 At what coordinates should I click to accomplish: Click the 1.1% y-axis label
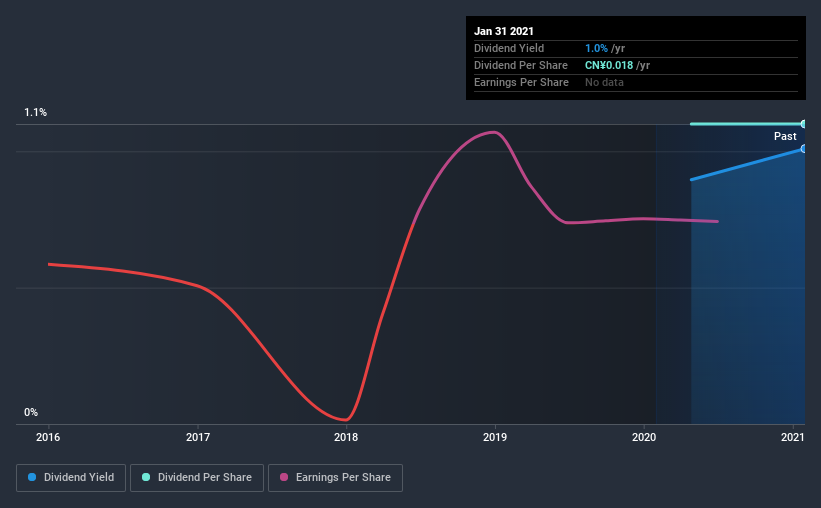[x=36, y=113]
